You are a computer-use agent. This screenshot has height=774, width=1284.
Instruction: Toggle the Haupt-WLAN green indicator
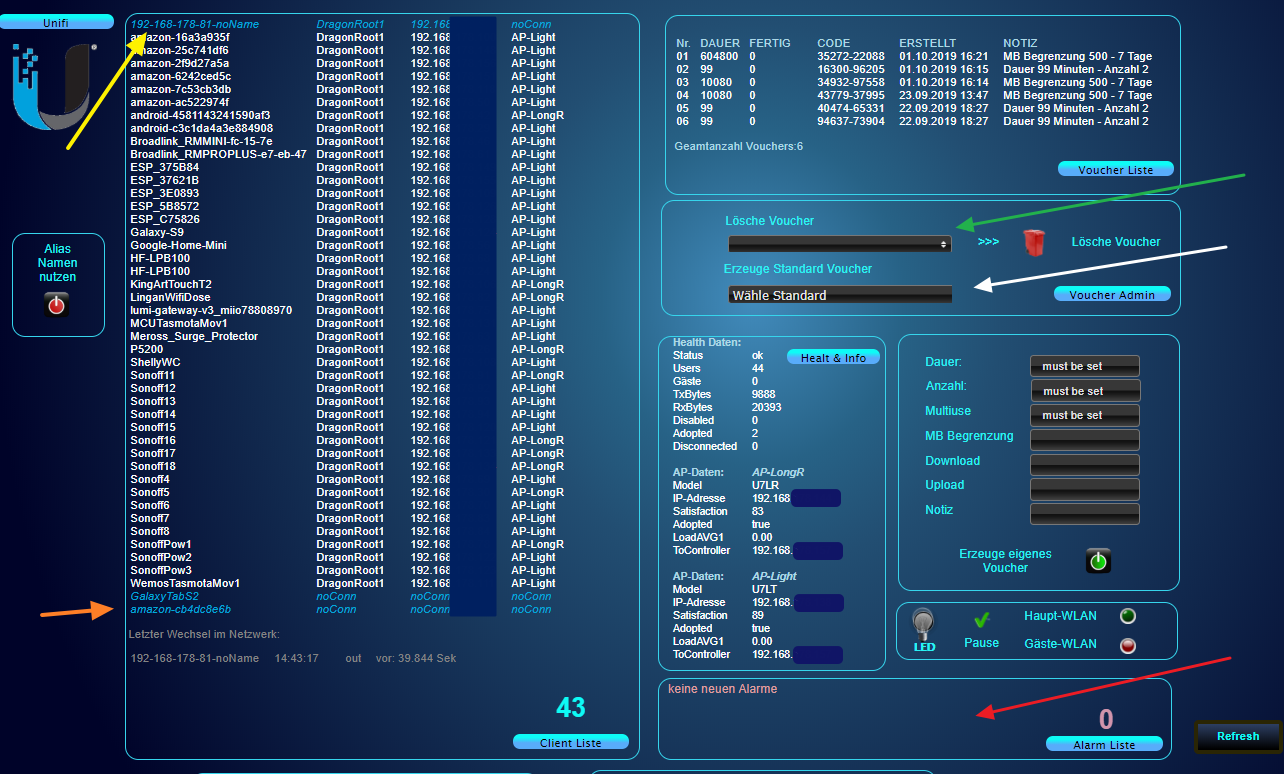click(x=1127, y=617)
